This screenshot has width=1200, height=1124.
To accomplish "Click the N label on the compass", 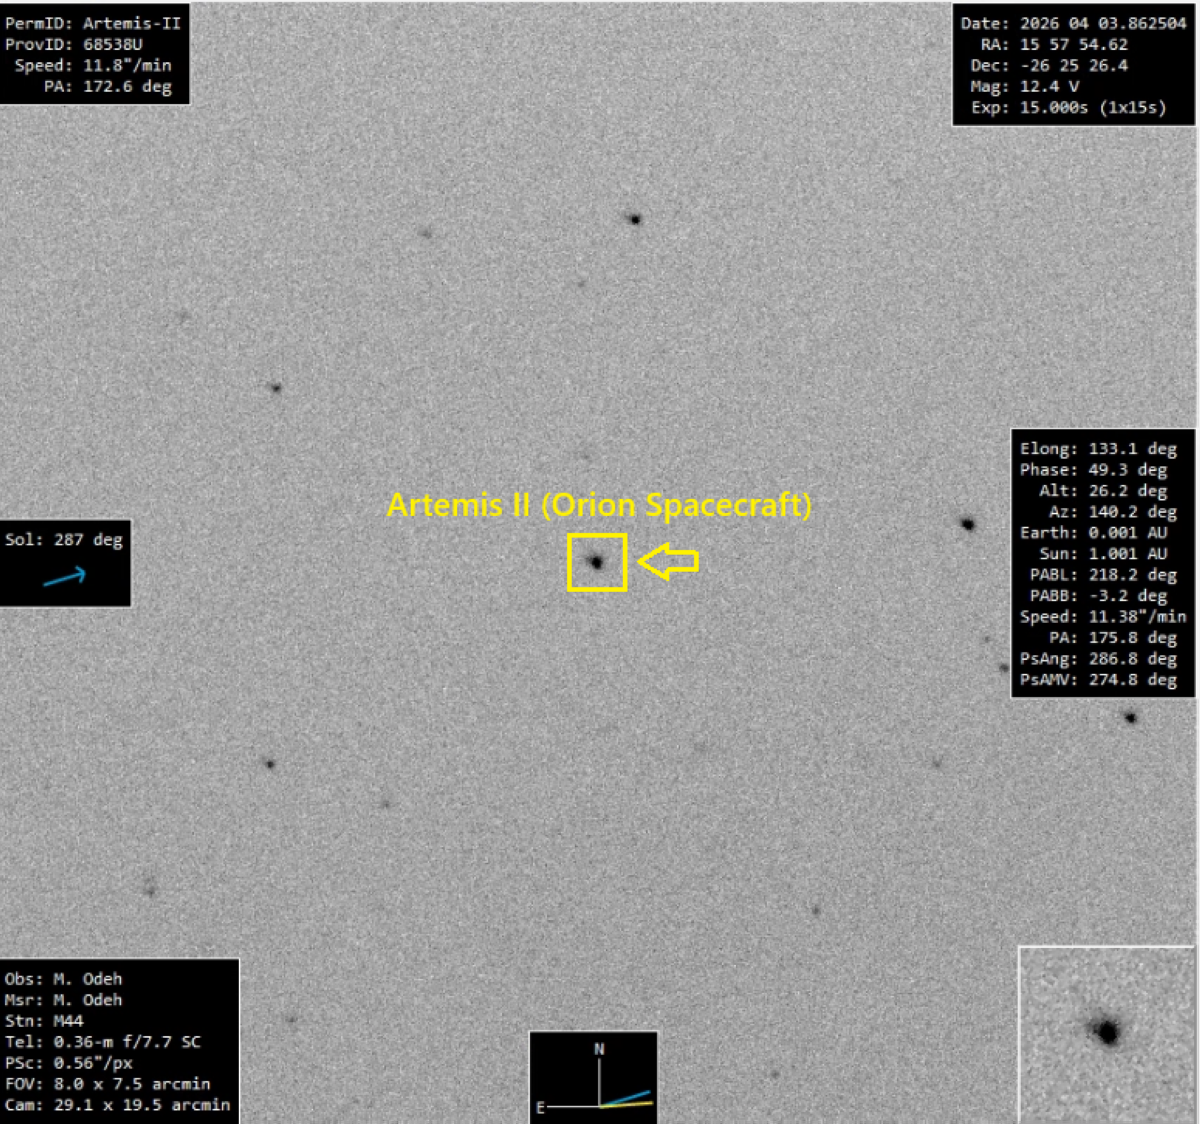I will tap(599, 1049).
